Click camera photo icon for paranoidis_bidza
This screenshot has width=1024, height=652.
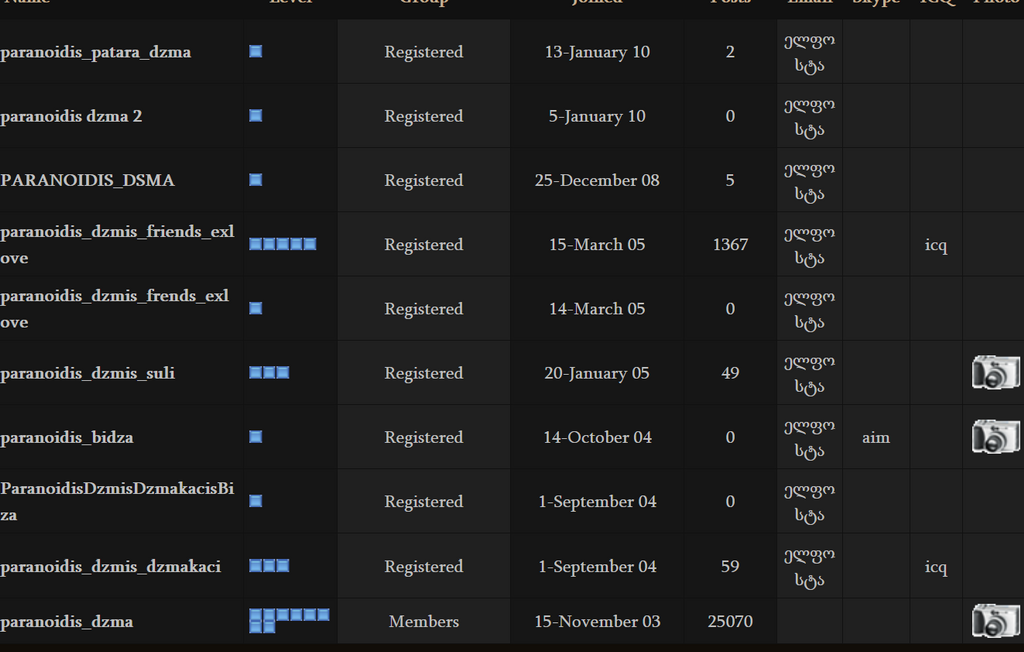[x=995, y=437]
